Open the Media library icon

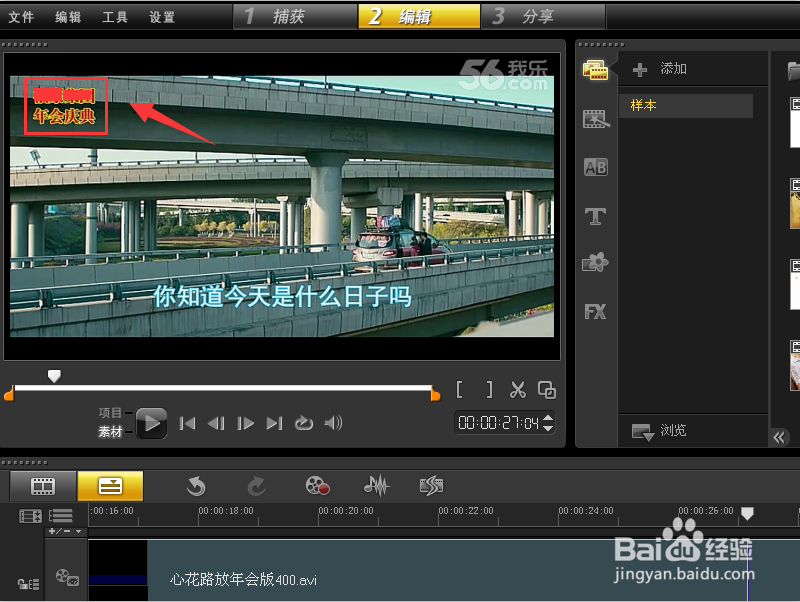[595, 70]
